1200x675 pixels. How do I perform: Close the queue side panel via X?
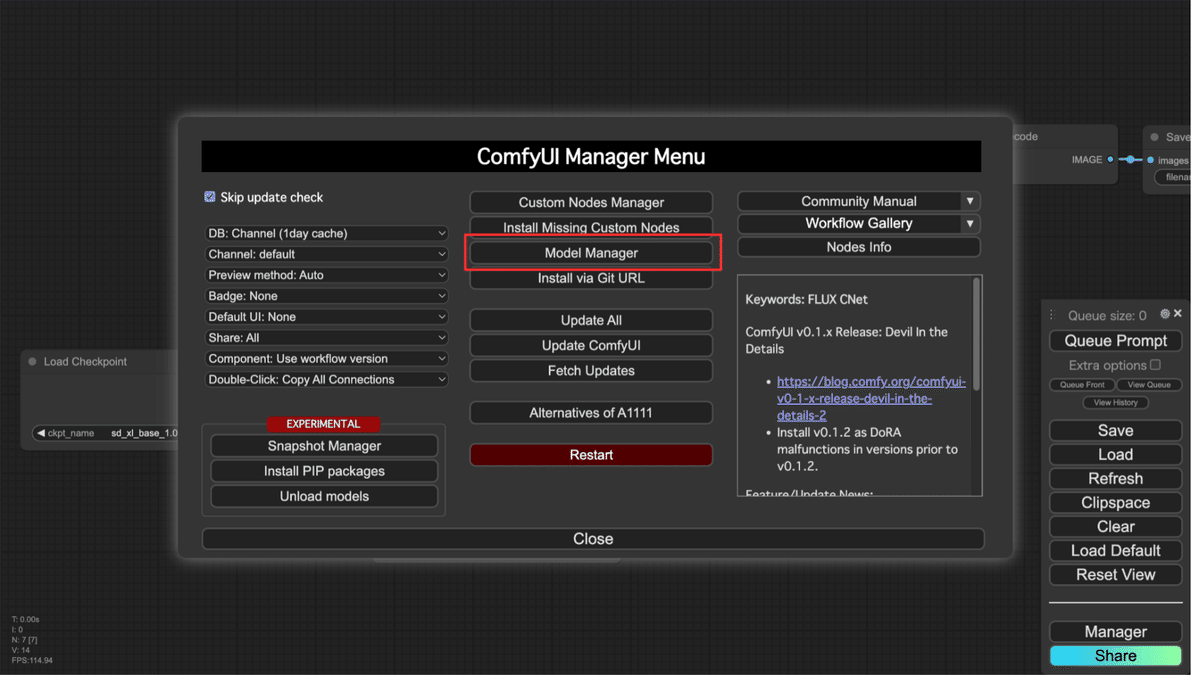[1178, 314]
